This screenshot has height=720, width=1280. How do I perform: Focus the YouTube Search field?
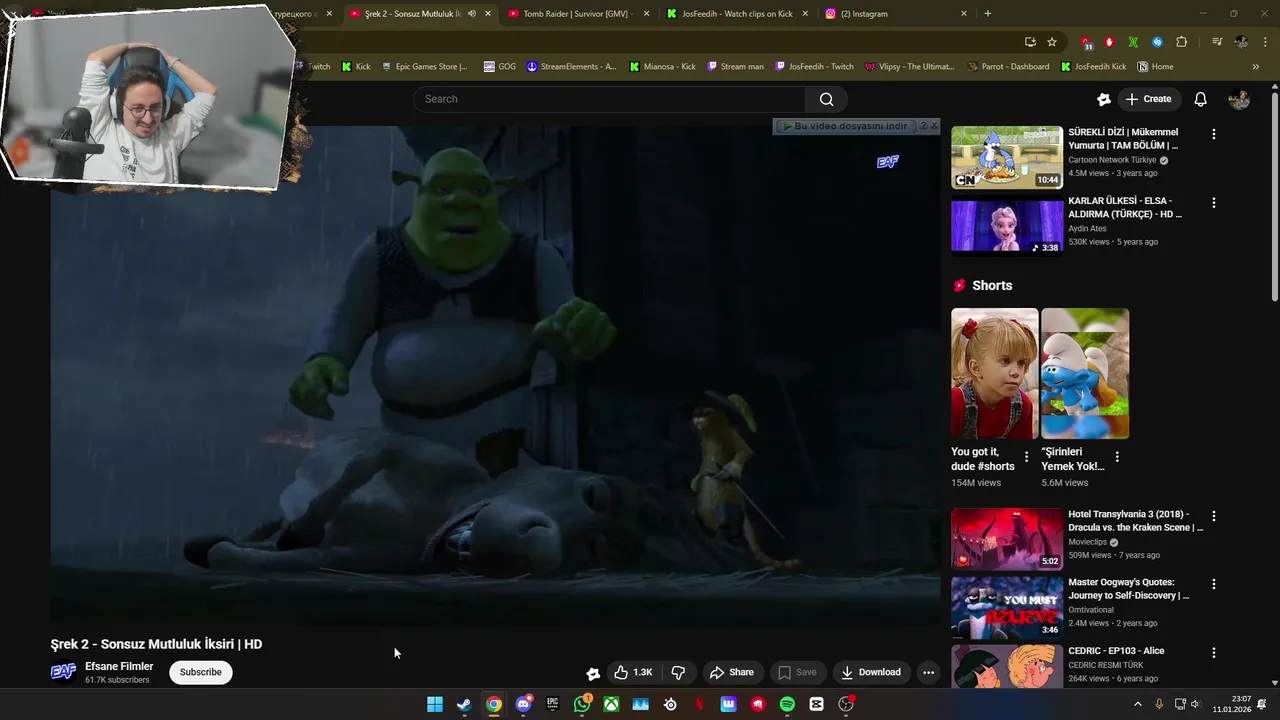coord(609,99)
